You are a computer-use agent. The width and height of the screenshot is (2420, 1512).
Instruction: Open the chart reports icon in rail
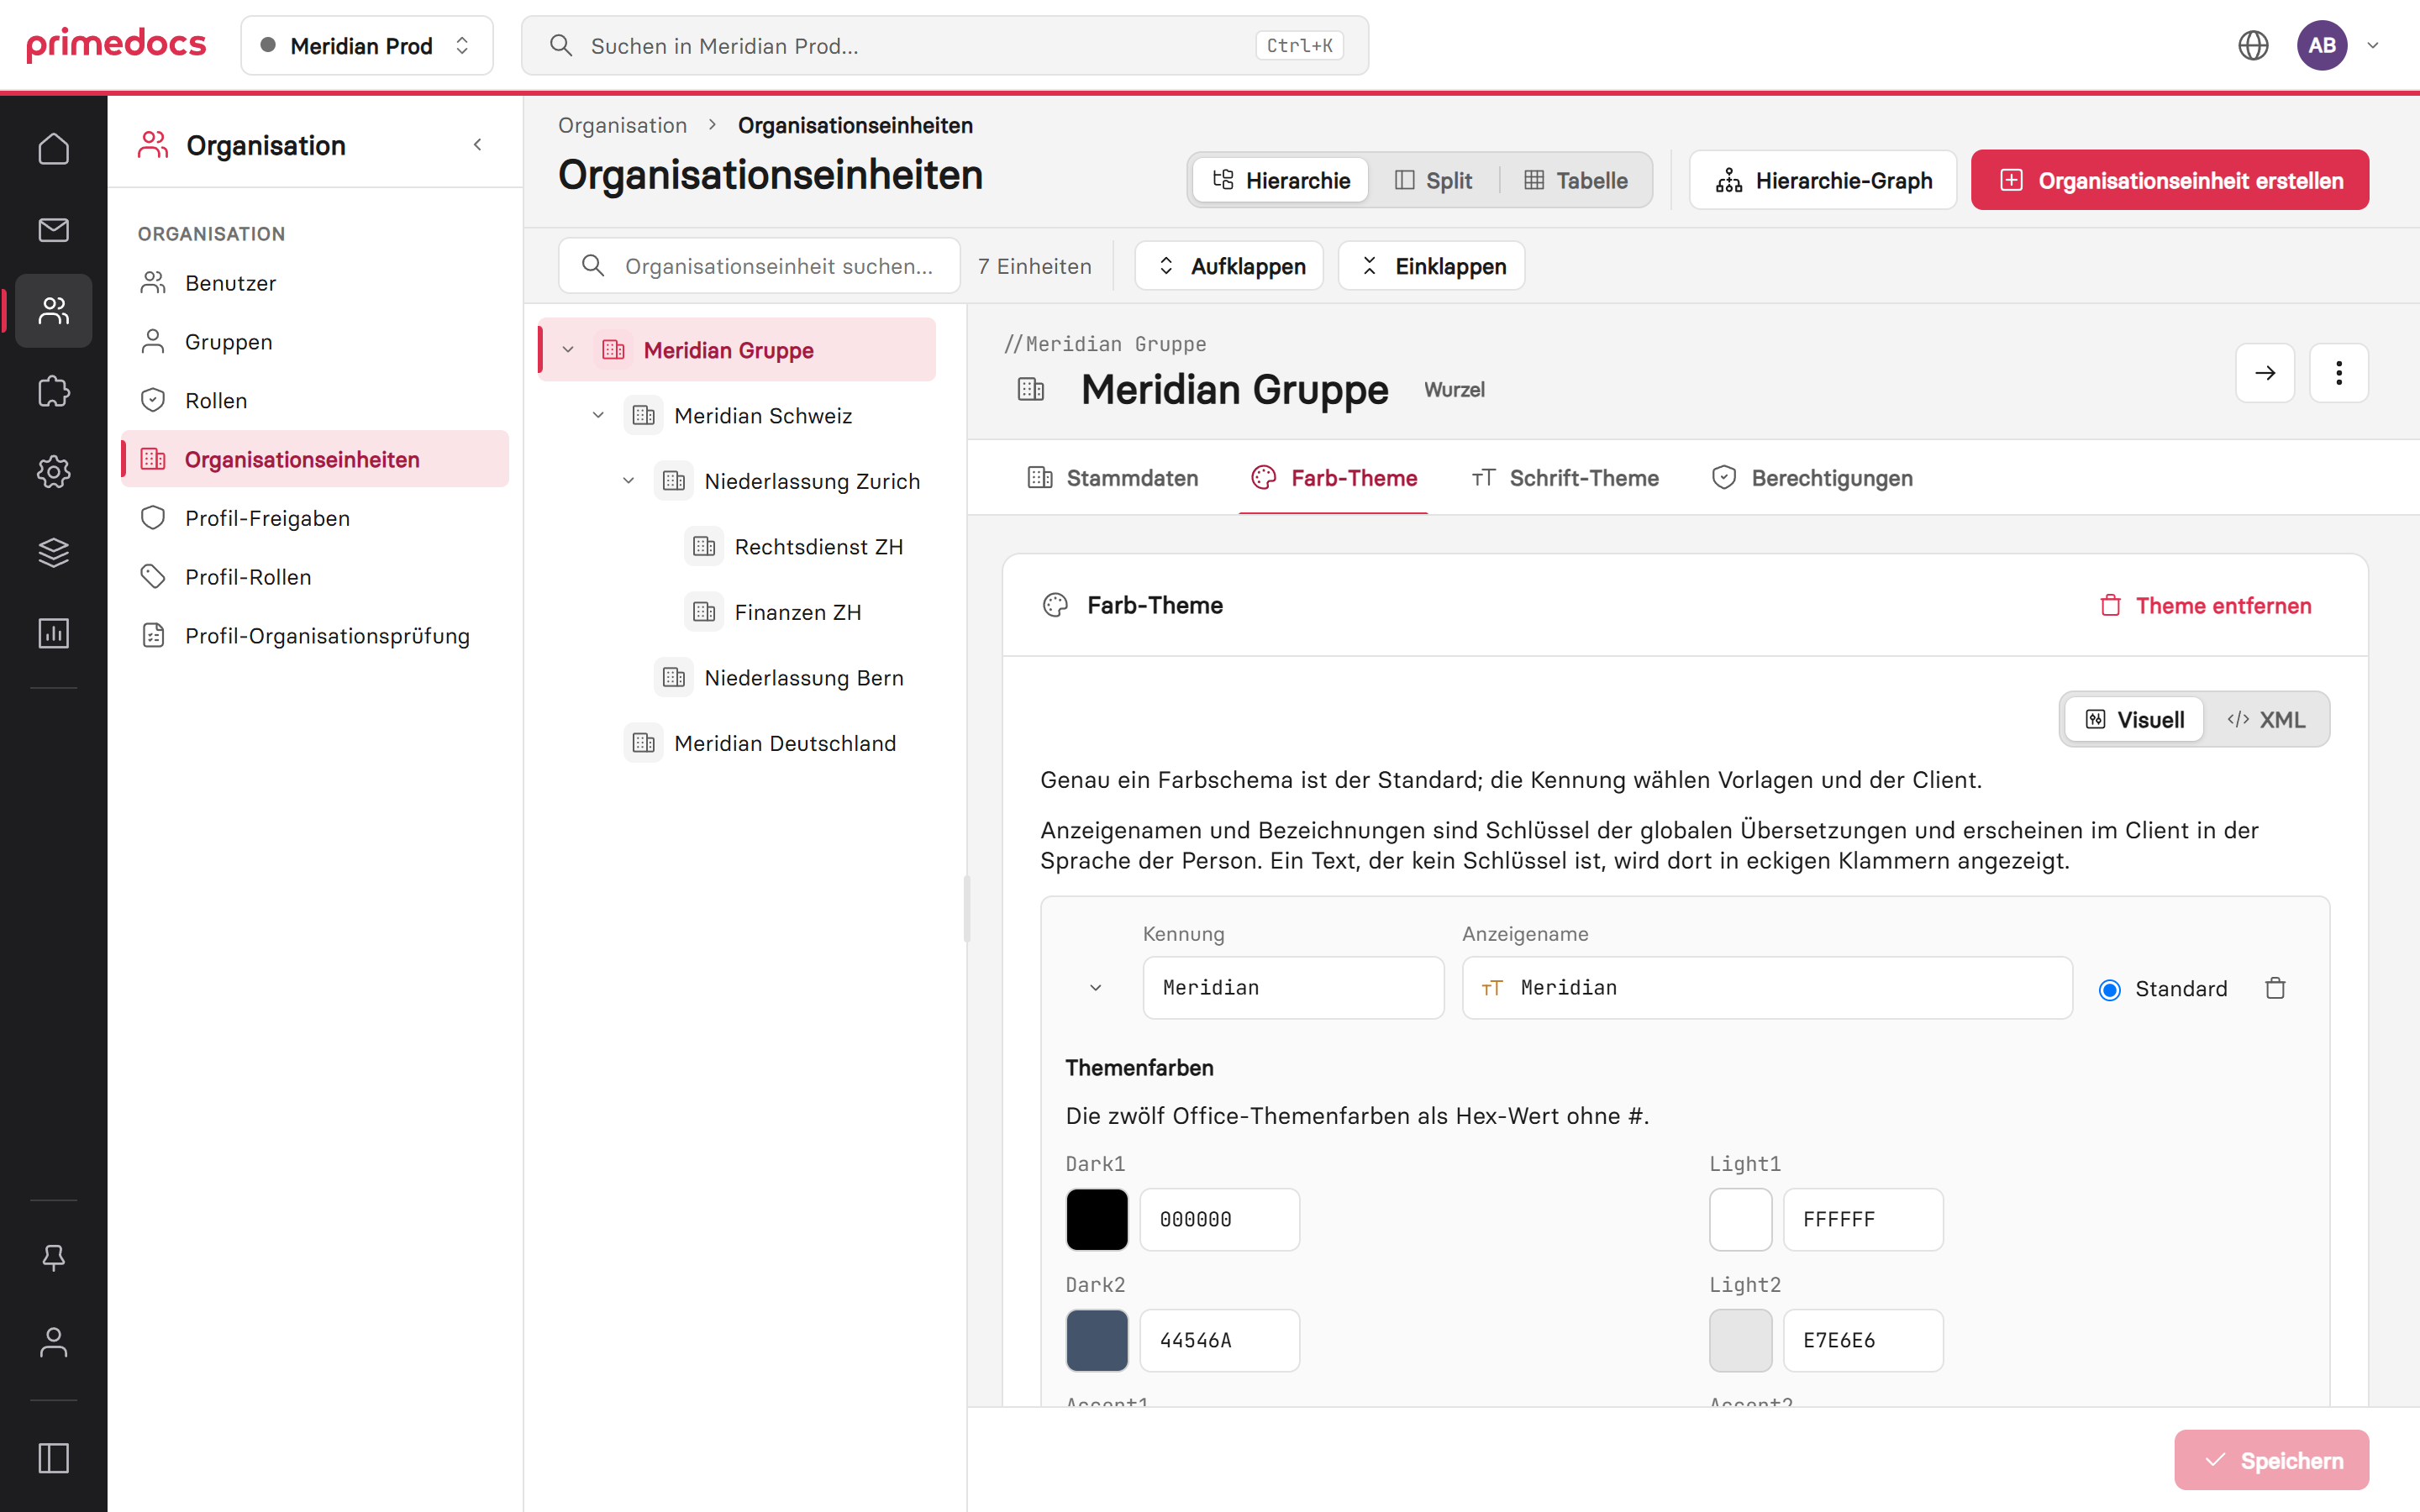[x=53, y=633]
